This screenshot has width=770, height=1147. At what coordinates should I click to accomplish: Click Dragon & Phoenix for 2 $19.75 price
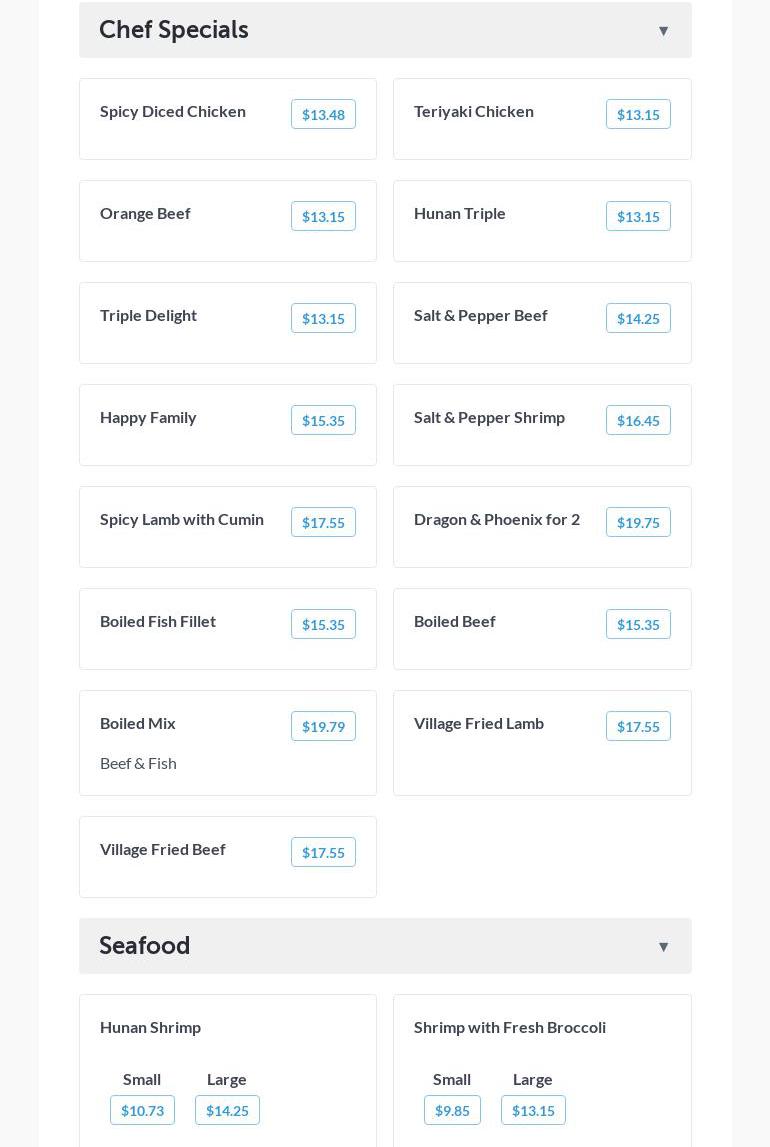tap(638, 523)
